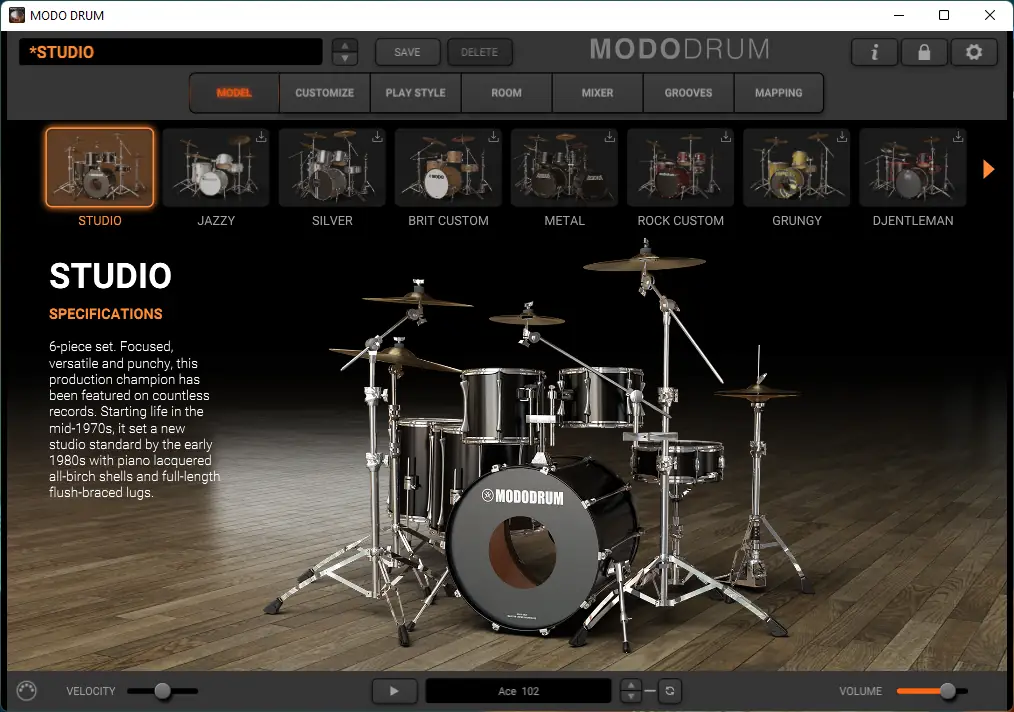Click the JAZZY label text
1014x712 pixels.
click(x=216, y=221)
